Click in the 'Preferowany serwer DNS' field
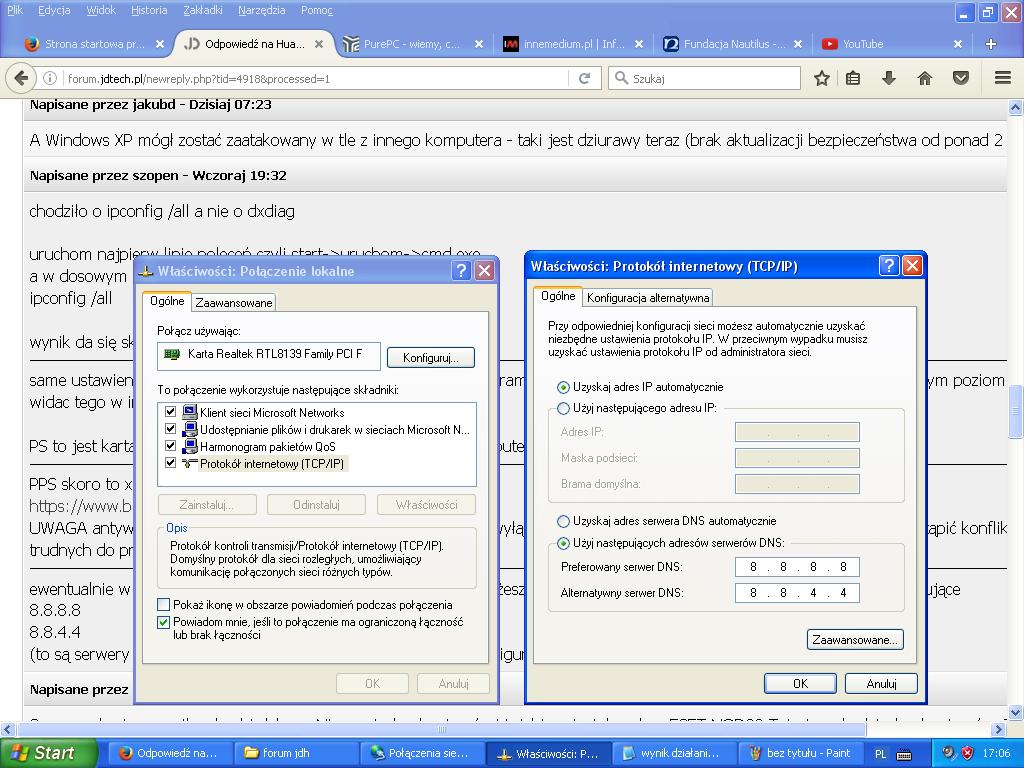The width and height of the screenshot is (1024, 768). 797,567
